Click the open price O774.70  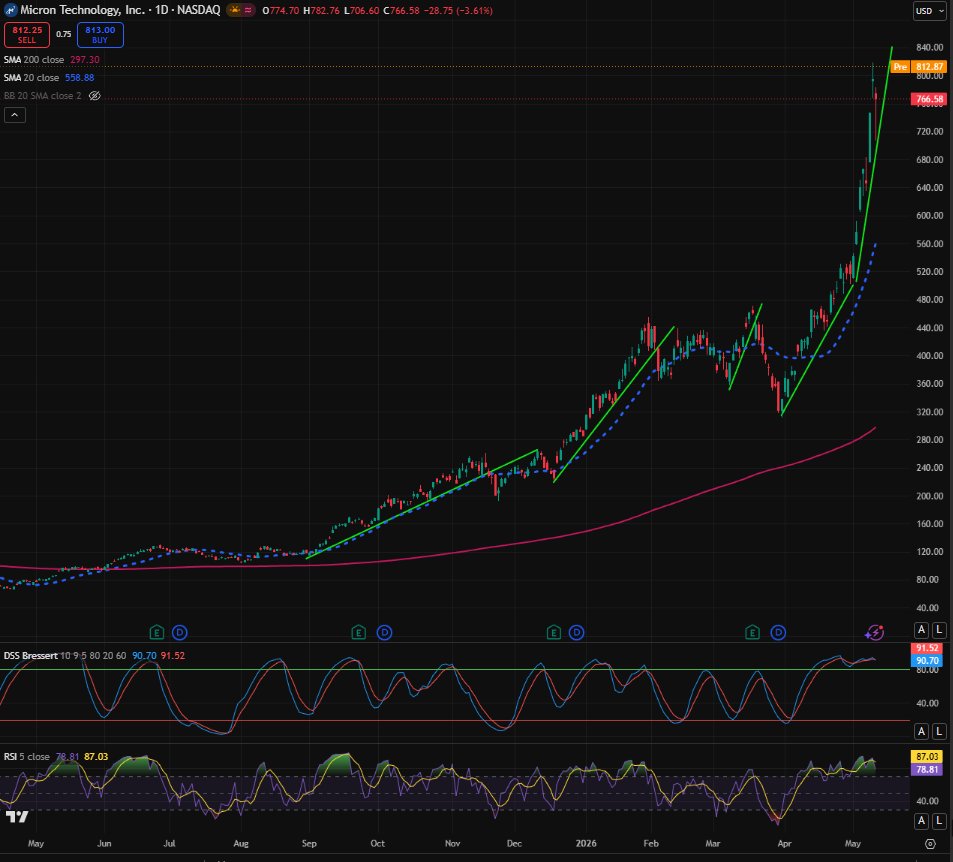(281, 10)
